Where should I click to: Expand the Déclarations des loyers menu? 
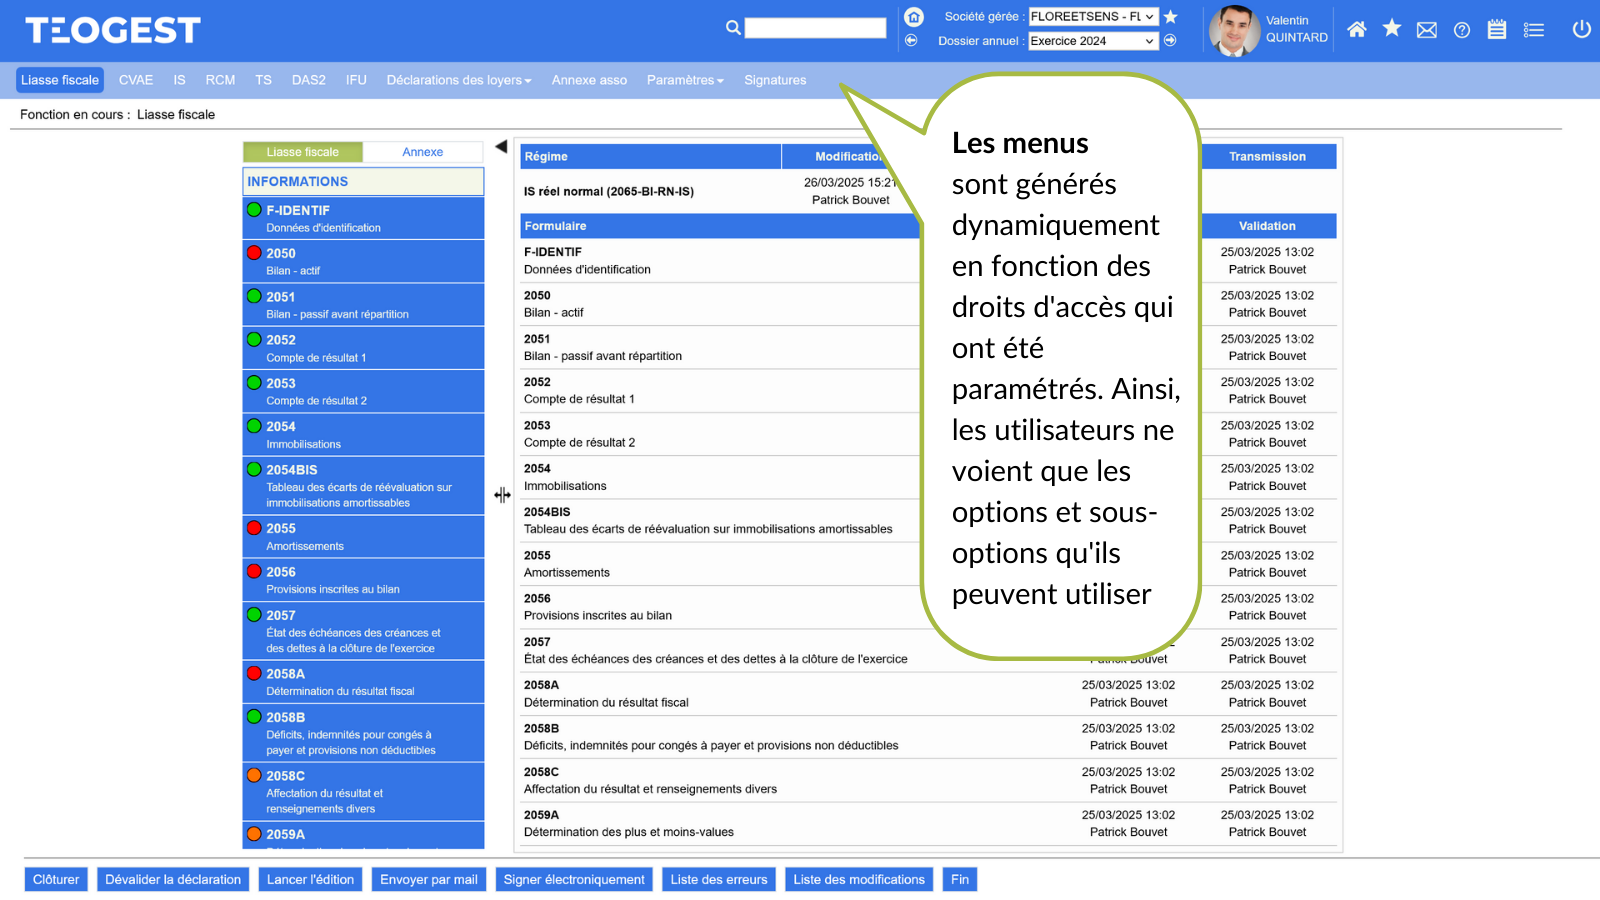click(459, 80)
